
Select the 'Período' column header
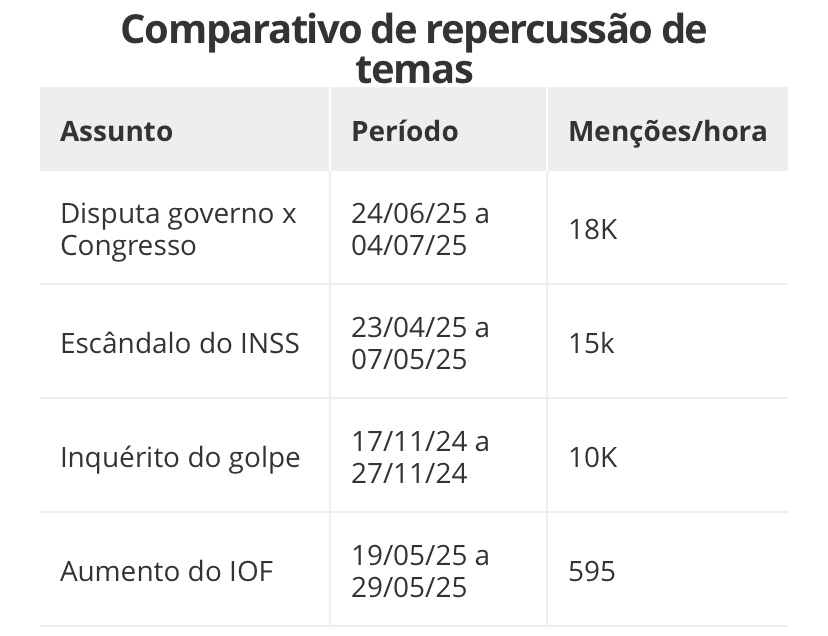point(404,131)
